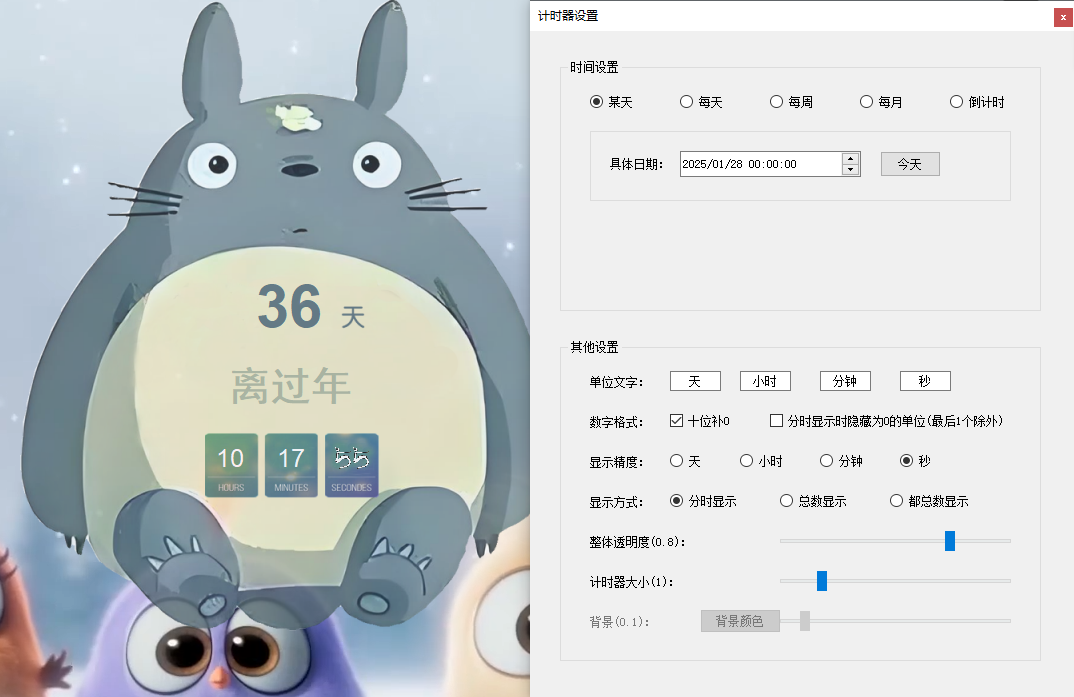This screenshot has height=697, width=1074.
Task: Click the SECONDES tile on the widget
Action: coord(351,465)
